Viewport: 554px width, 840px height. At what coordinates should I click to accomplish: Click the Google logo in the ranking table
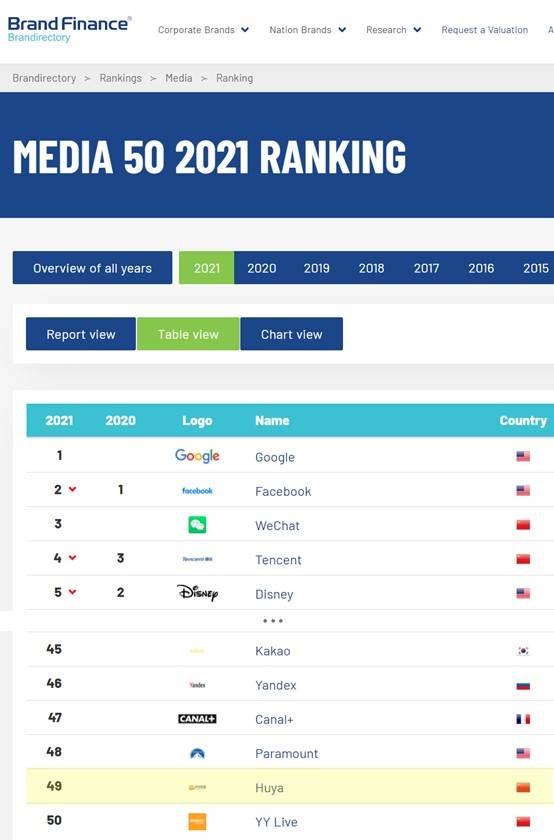197,456
